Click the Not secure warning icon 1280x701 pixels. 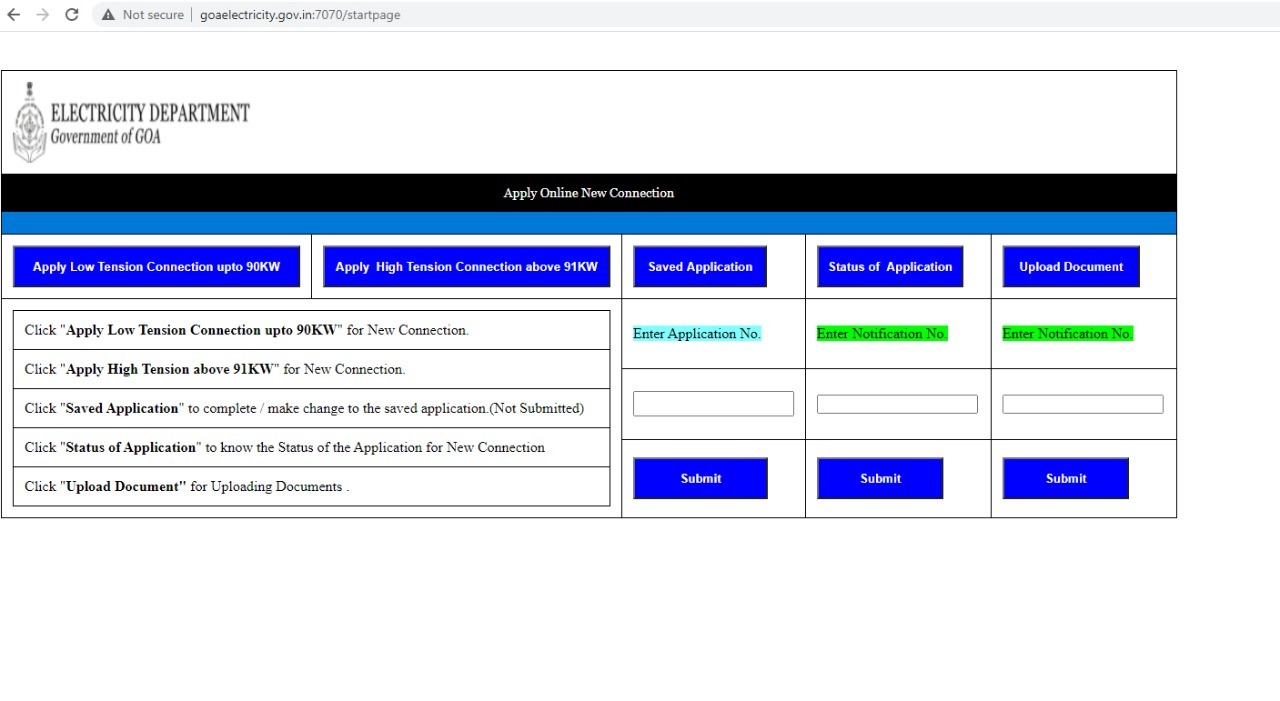(108, 15)
